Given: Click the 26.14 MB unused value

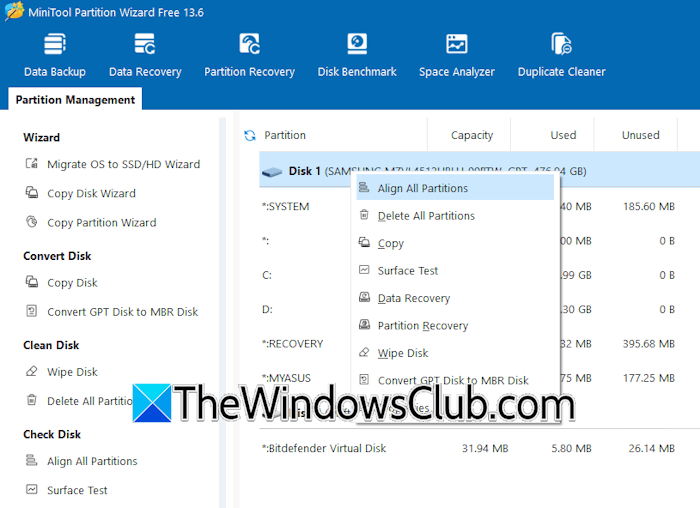Looking at the screenshot, I should pyautogui.click(x=651, y=448).
